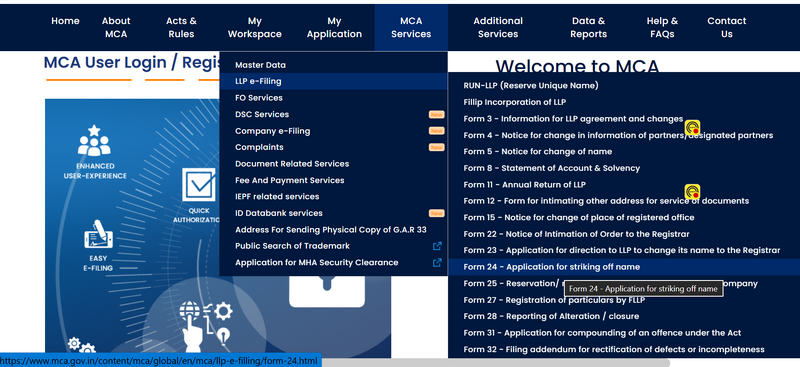Image resolution: width=800 pixels, height=367 pixels.
Task: Expand ID Databank services submenu
Action: click(x=334, y=213)
